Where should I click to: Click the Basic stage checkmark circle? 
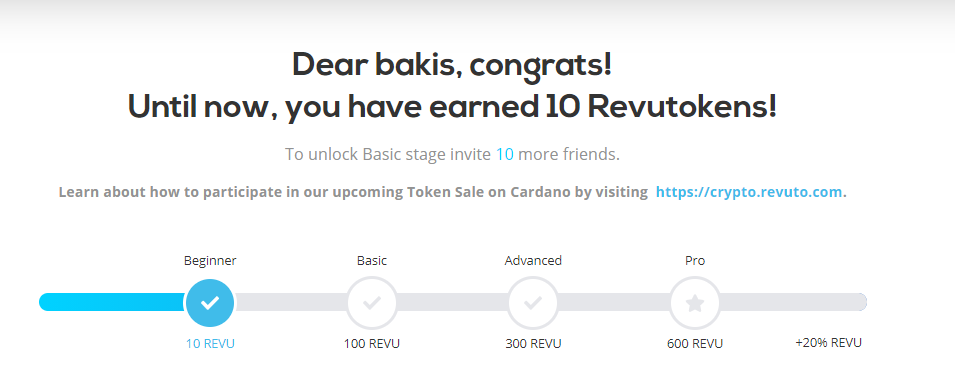coord(372,302)
